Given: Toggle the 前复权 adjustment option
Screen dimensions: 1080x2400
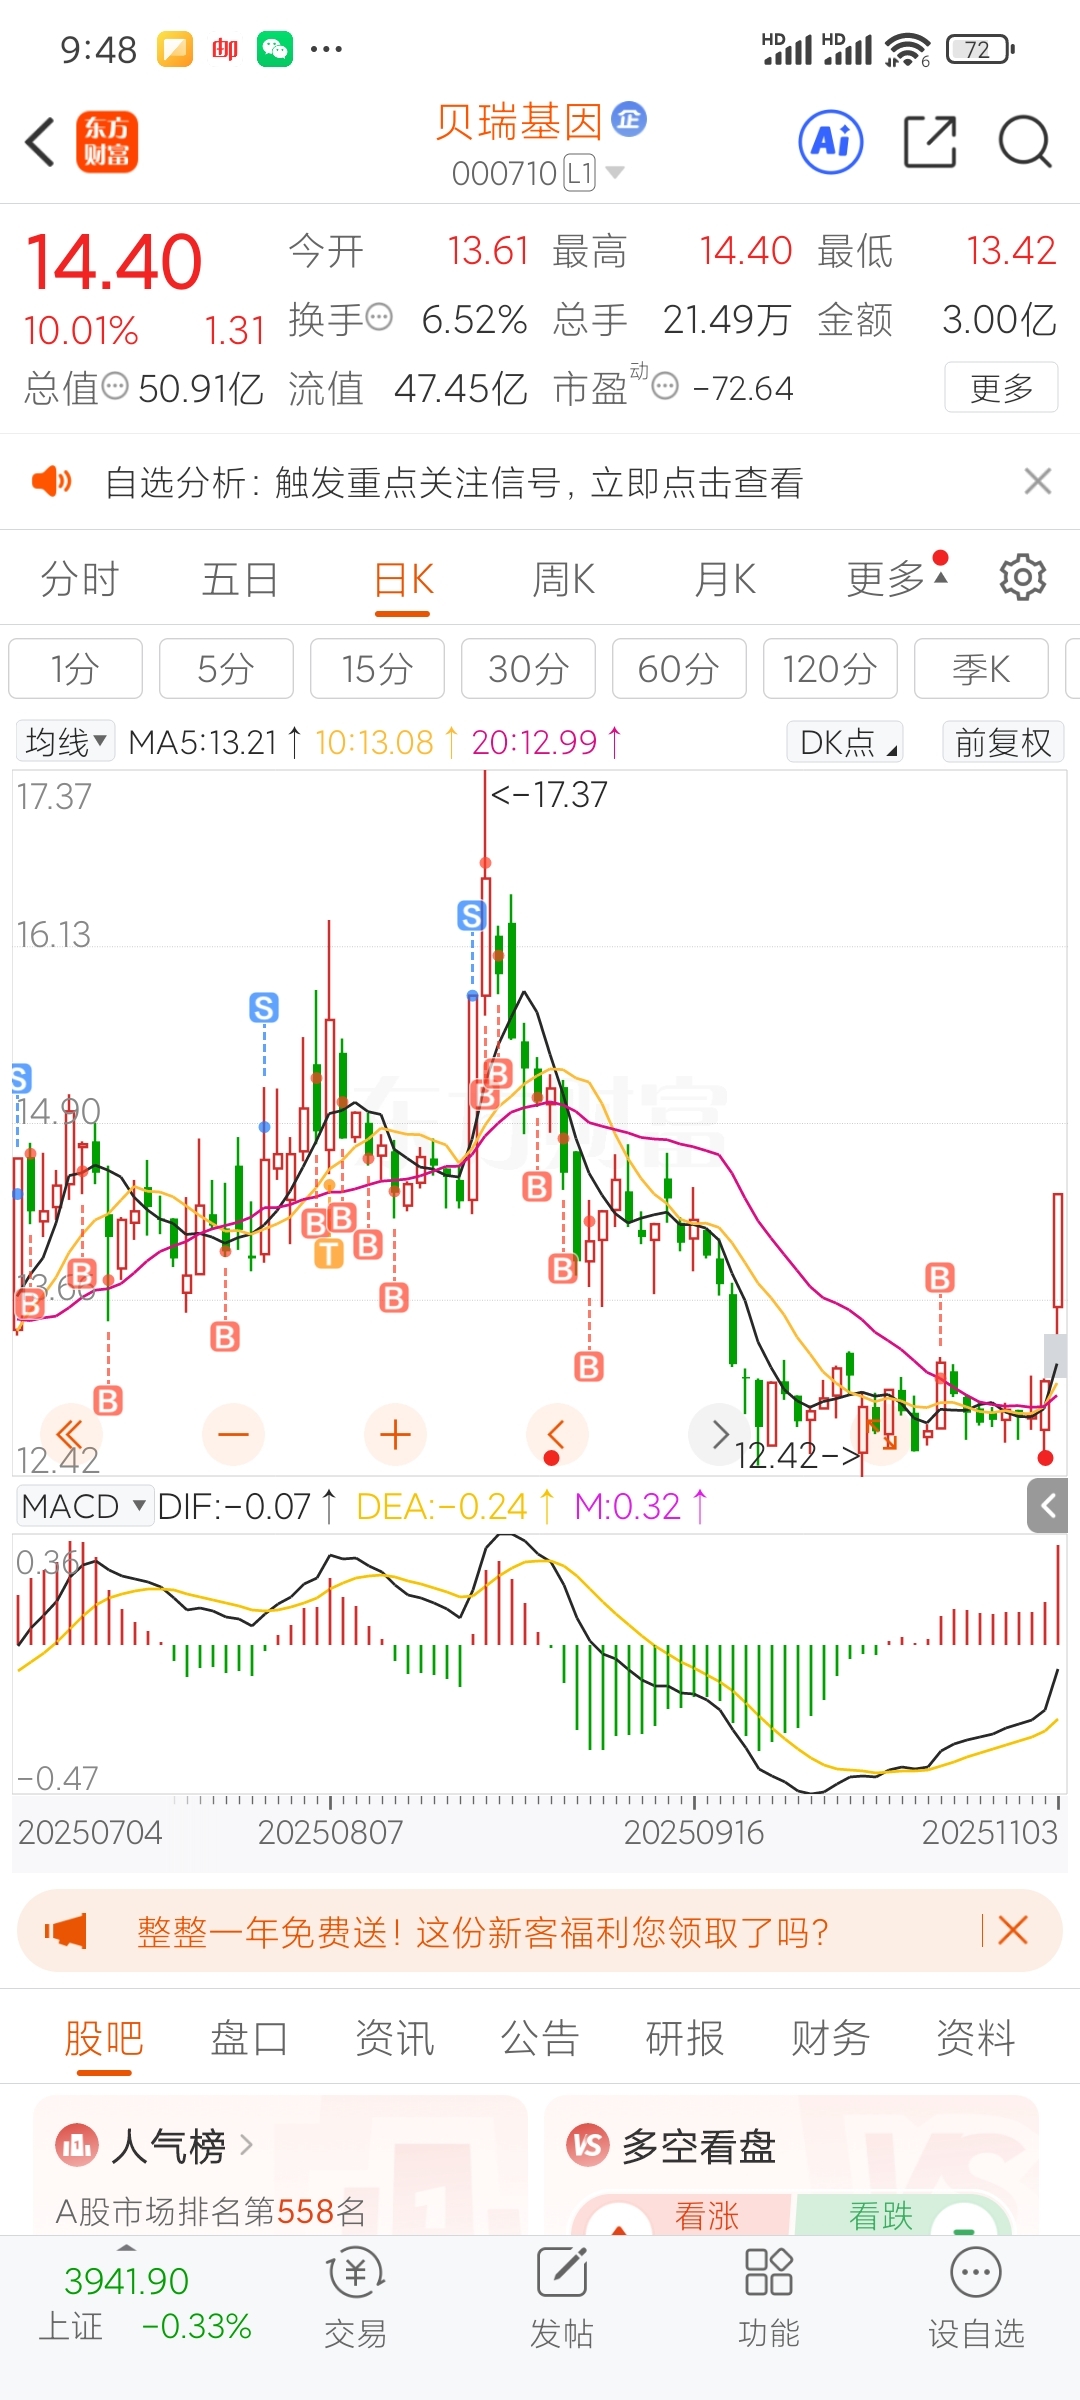Looking at the screenshot, I should tap(1003, 741).
